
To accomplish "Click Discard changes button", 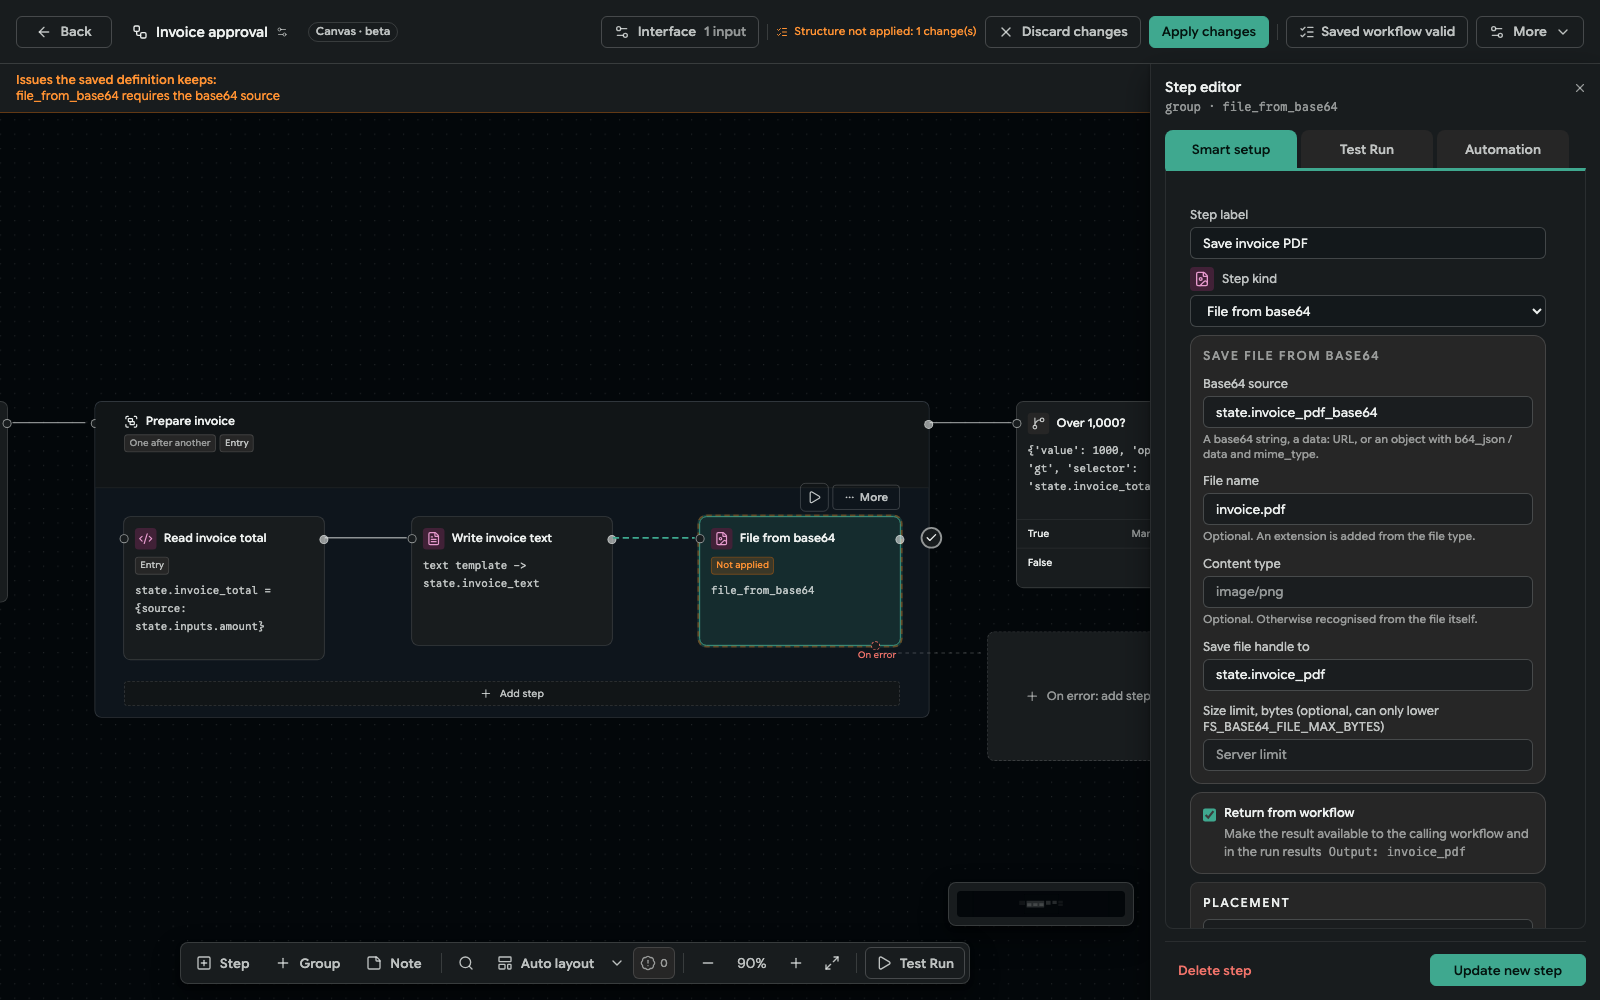I will [1063, 32].
